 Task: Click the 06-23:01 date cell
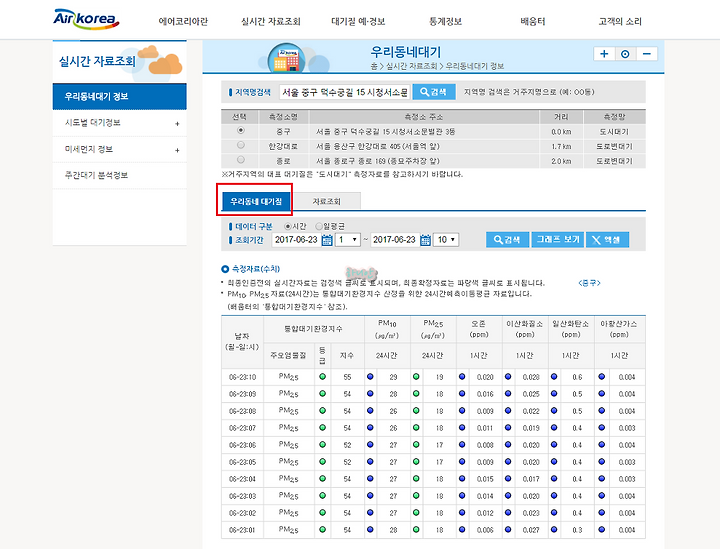[x=242, y=530]
